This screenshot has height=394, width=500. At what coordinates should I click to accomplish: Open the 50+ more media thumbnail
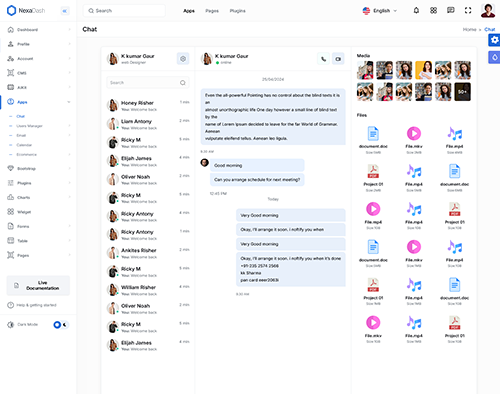462,92
